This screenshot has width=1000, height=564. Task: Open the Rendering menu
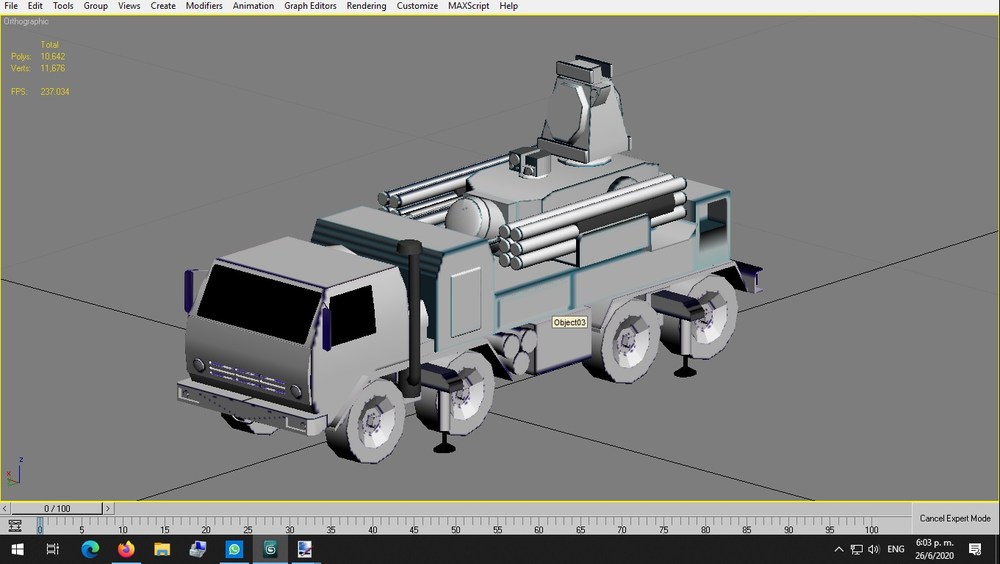click(366, 6)
